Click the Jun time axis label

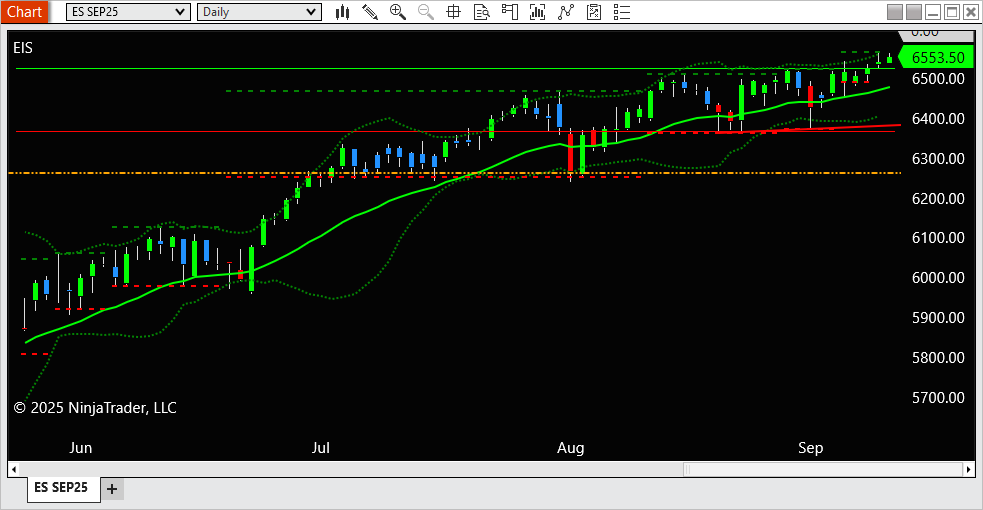pos(81,448)
